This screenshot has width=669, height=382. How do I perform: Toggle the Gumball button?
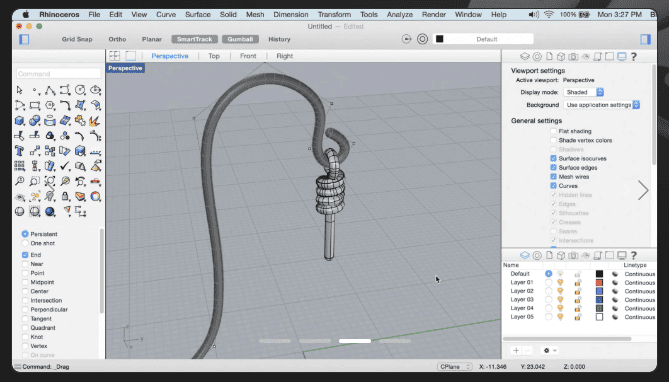coord(240,39)
